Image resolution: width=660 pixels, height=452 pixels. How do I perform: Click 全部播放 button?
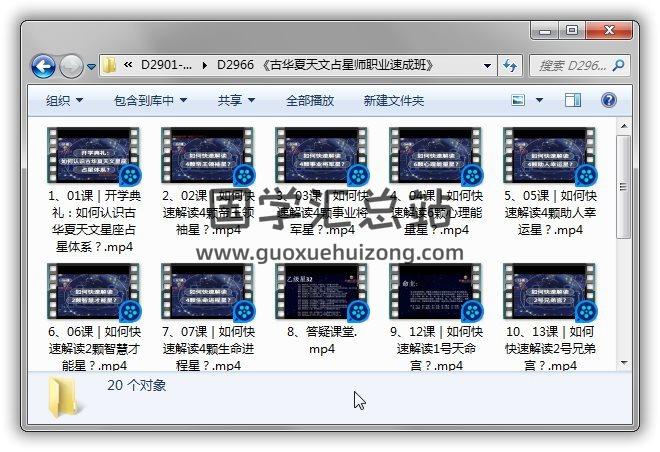pyautogui.click(x=310, y=100)
